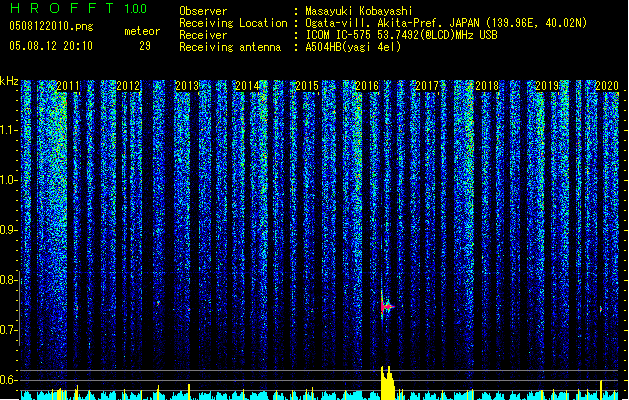The height and width of the screenshot is (400, 629).
Task: Select the observer name Masayuki Kobayashi
Action: click(x=359, y=11)
